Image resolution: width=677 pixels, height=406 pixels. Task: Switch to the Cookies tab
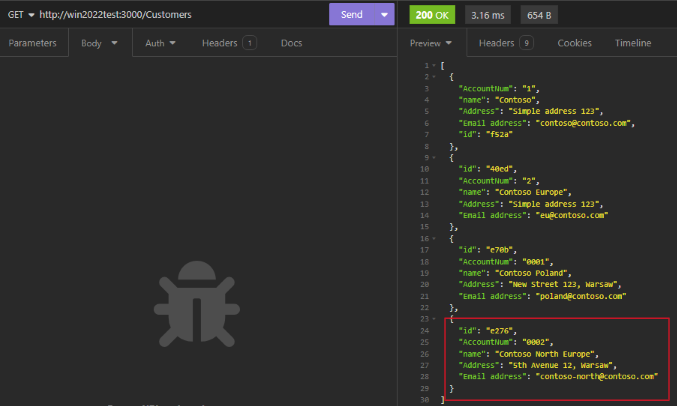(x=574, y=43)
